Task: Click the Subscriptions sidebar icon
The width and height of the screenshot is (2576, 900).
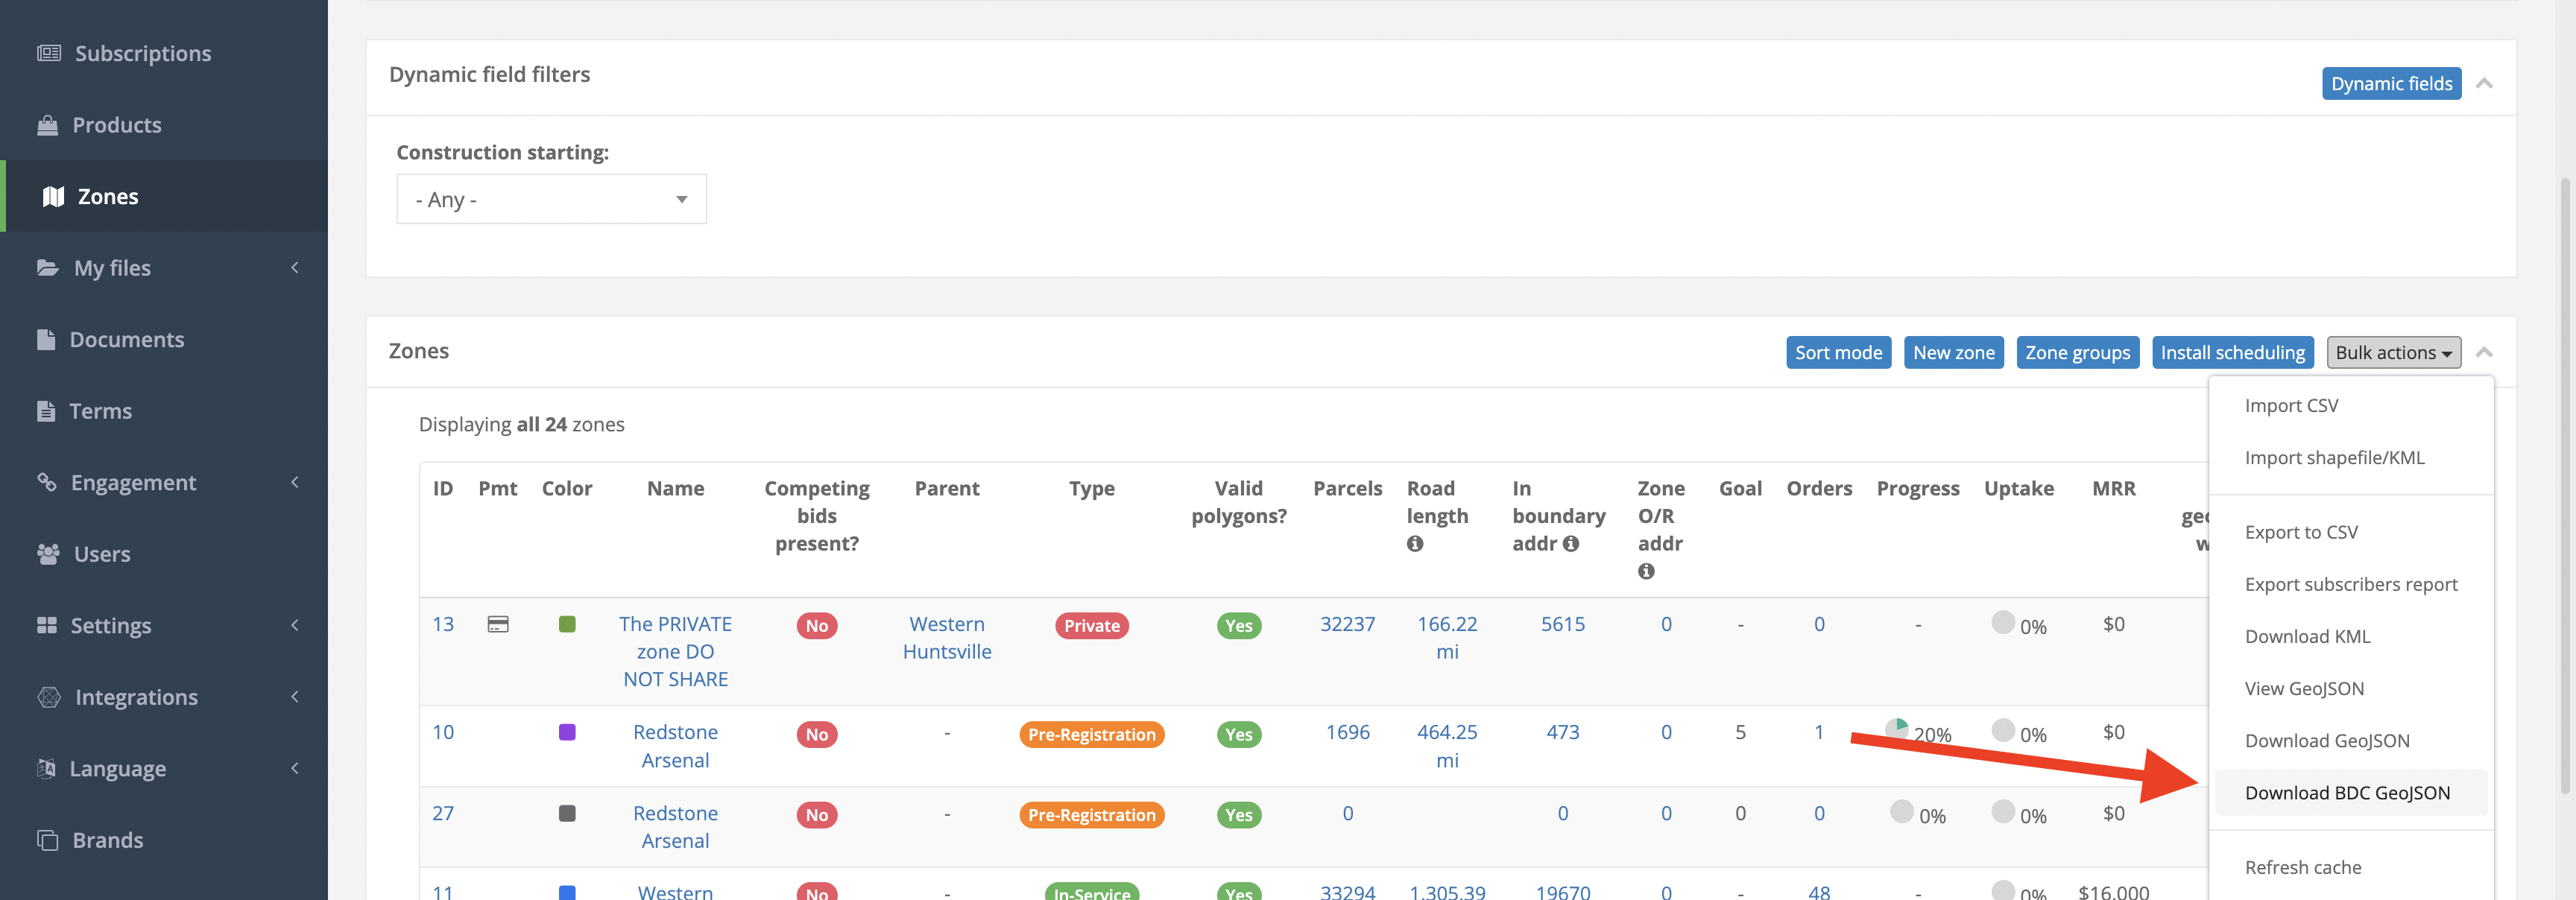Action: click(49, 52)
